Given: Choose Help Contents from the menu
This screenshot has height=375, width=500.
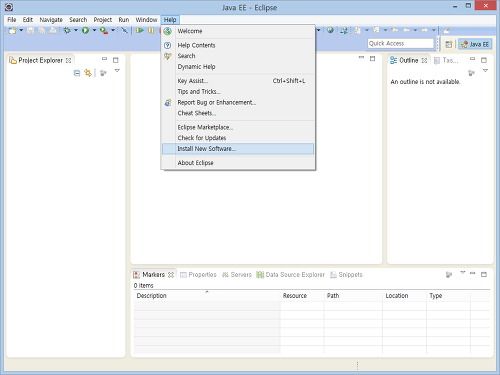Looking at the screenshot, I should pos(238,45).
